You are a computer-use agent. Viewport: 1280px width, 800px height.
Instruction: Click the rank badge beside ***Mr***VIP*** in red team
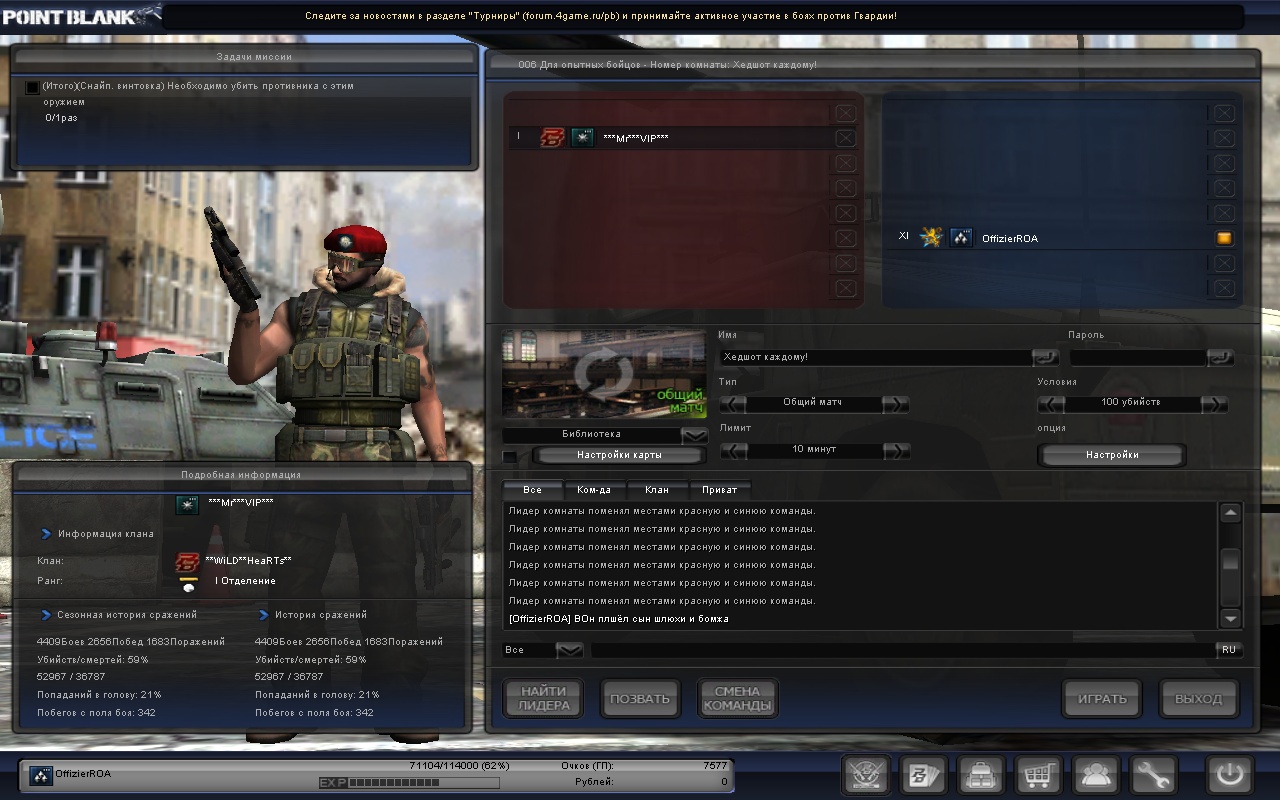pos(582,138)
